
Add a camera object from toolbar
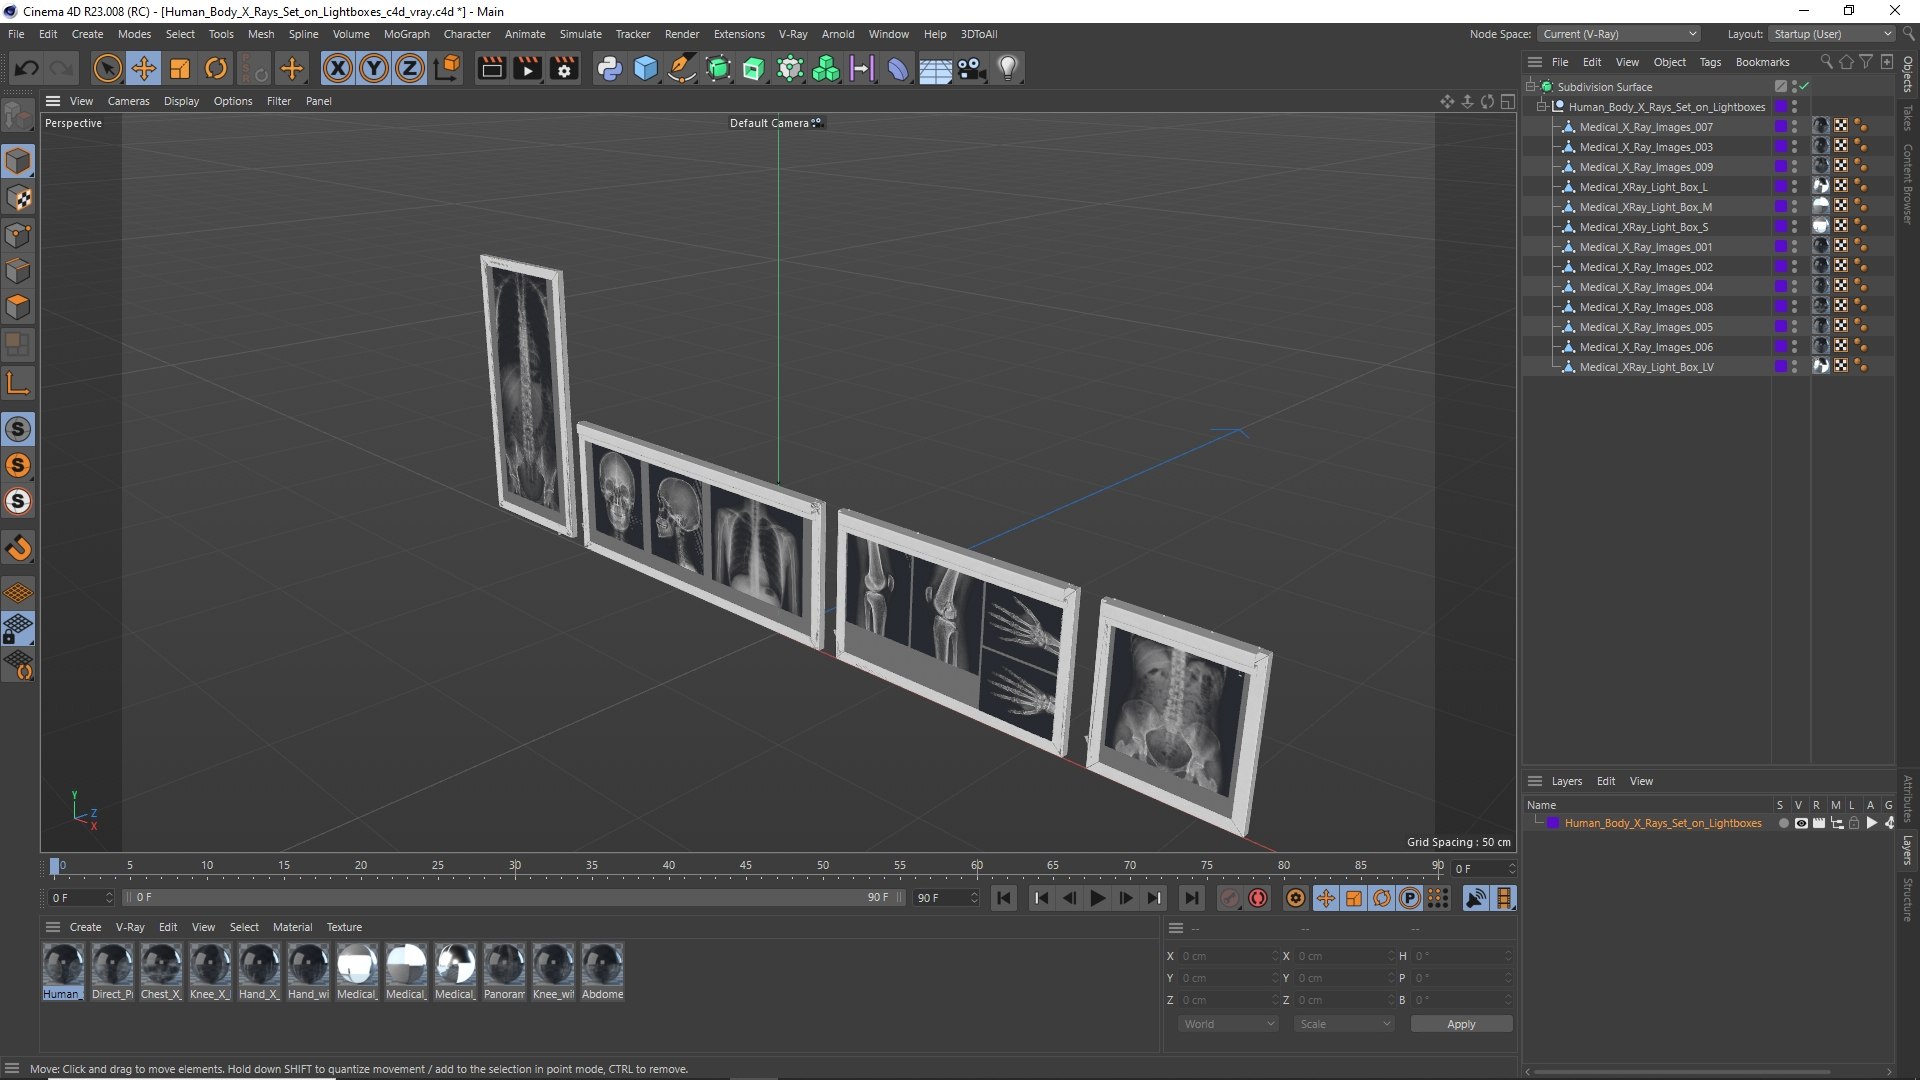pos(971,68)
